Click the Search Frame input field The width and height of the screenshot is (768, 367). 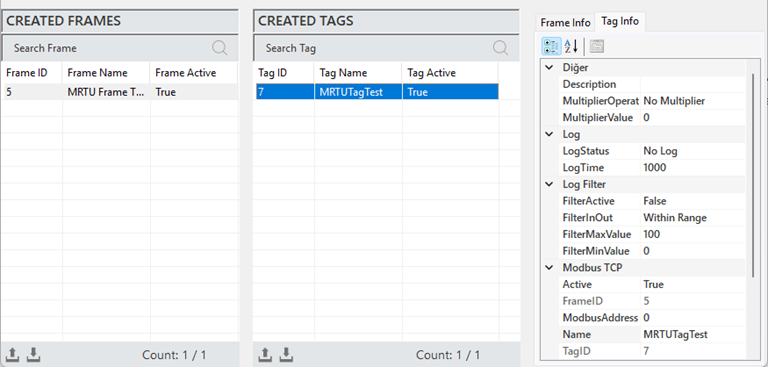click(x=107, y=48)
